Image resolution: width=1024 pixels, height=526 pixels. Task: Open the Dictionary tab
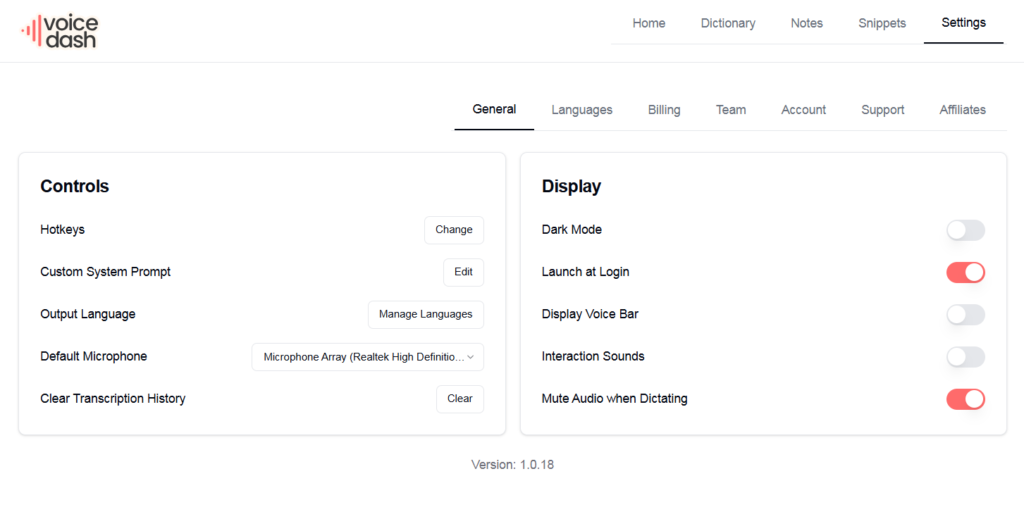pyautogui.click(x=728, y=23)
